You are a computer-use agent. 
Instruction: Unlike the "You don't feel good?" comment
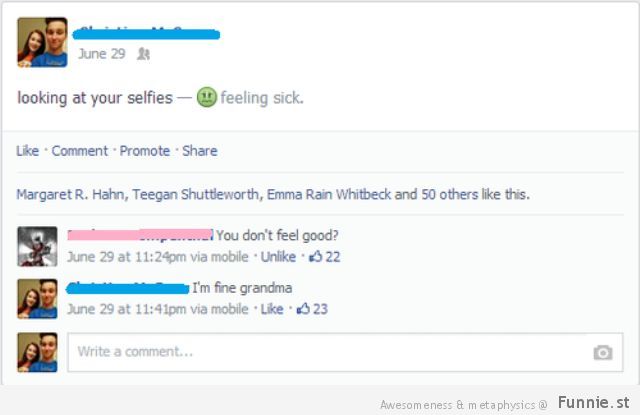coord(278,257)
